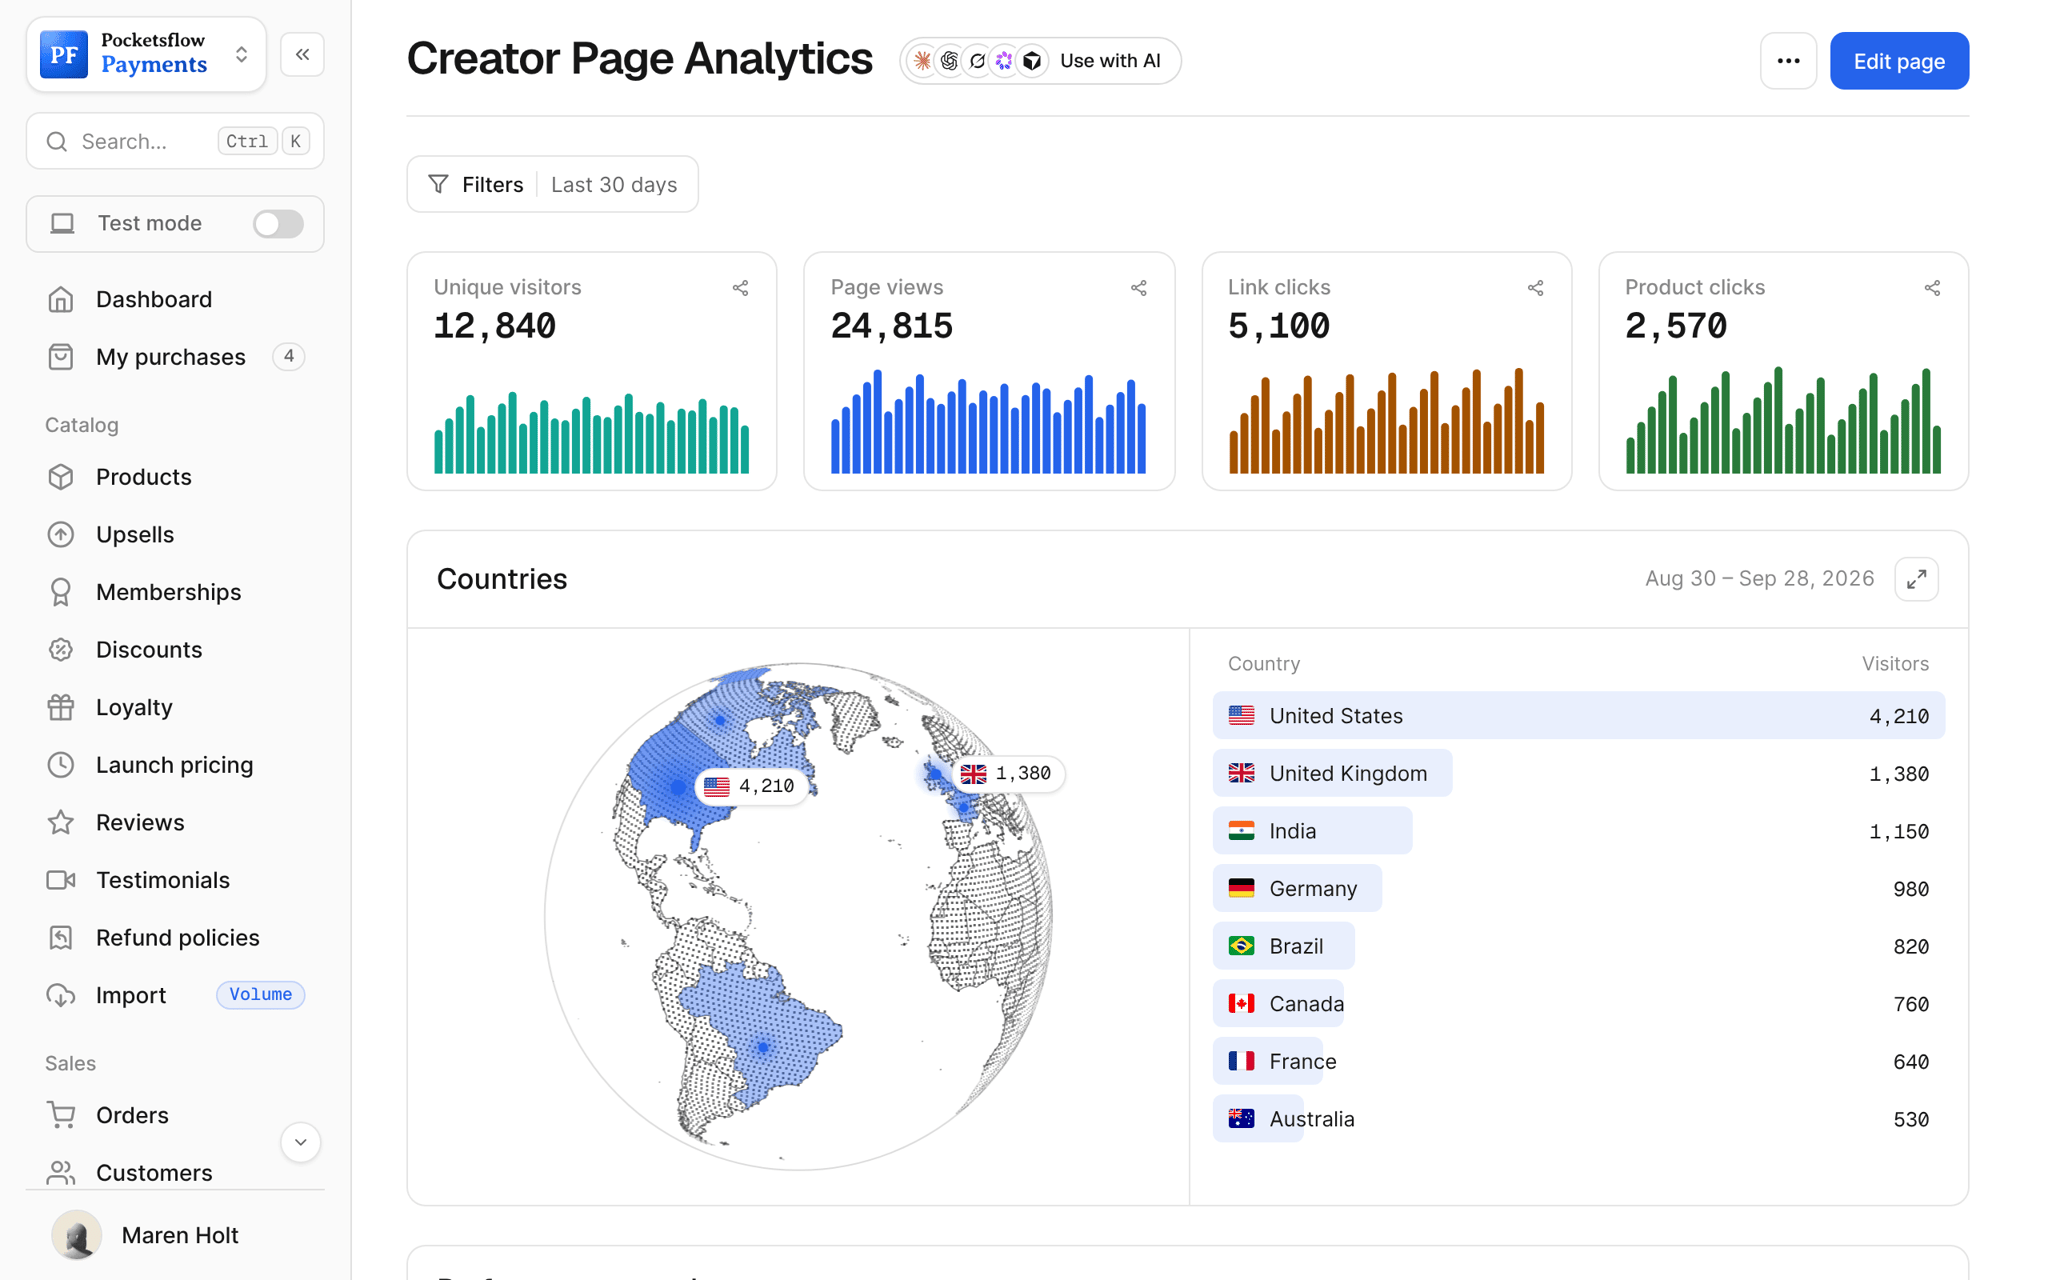The width and height of the screenshot is (2048, 1280).
Task: Toggle the Test mode switch
Action: 278,223
